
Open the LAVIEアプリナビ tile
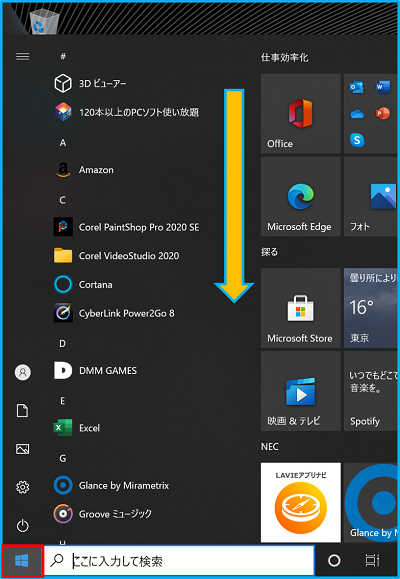click(x=301, y=503)
